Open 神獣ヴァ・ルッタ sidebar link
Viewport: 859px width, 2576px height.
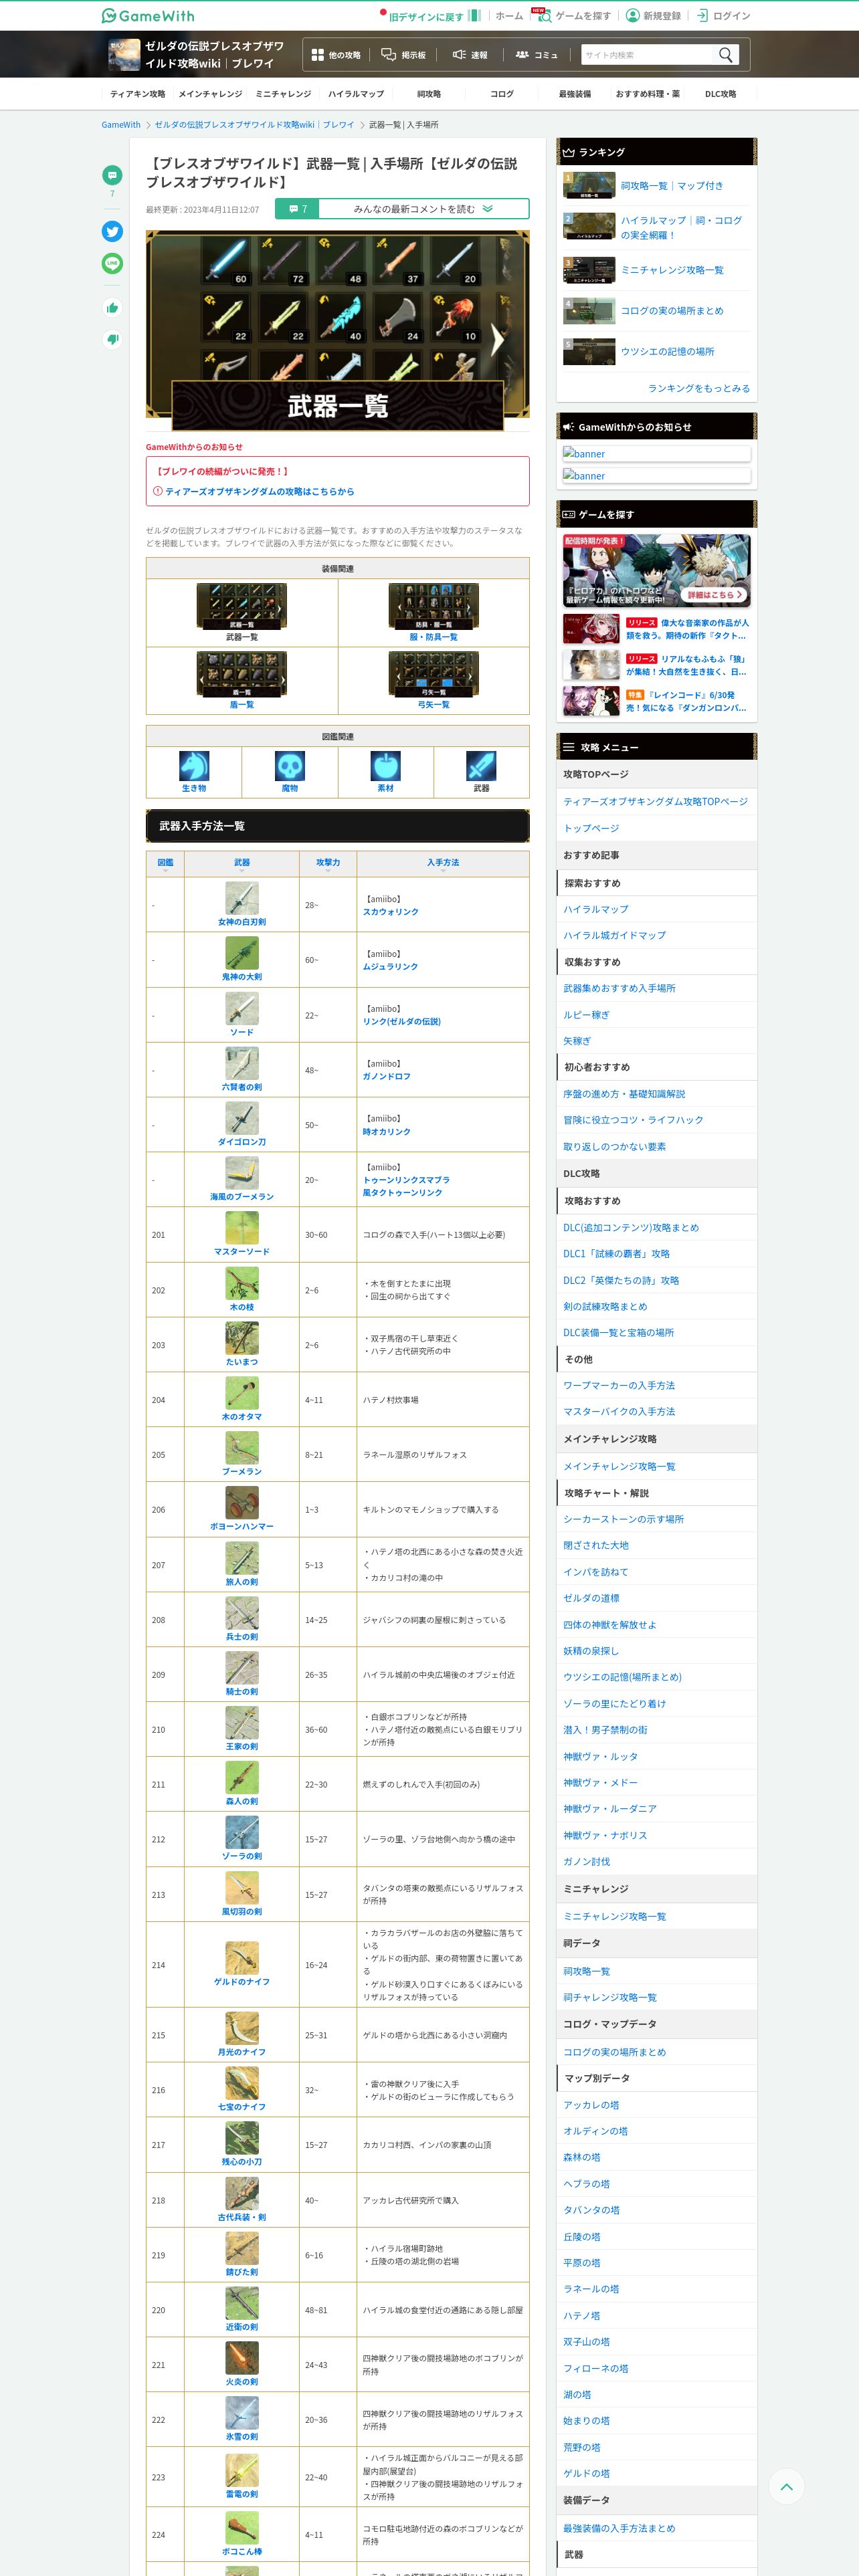coord(600,1757)
